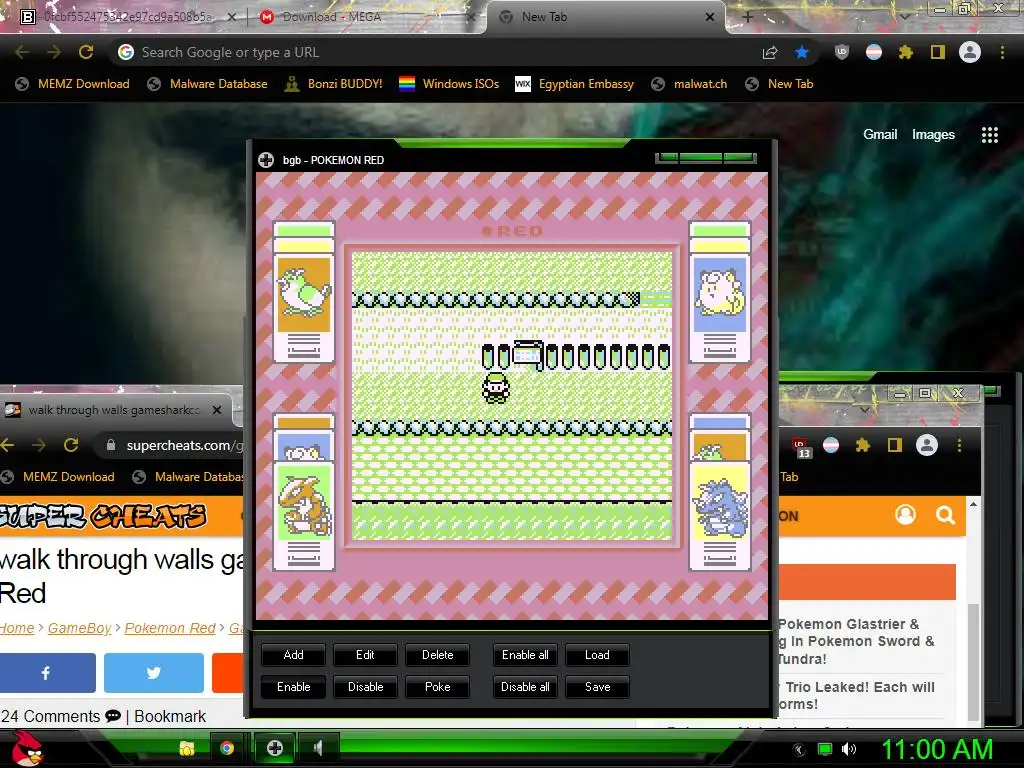
Task: Go forward in the front Chrome window
Action: point(54,52)
